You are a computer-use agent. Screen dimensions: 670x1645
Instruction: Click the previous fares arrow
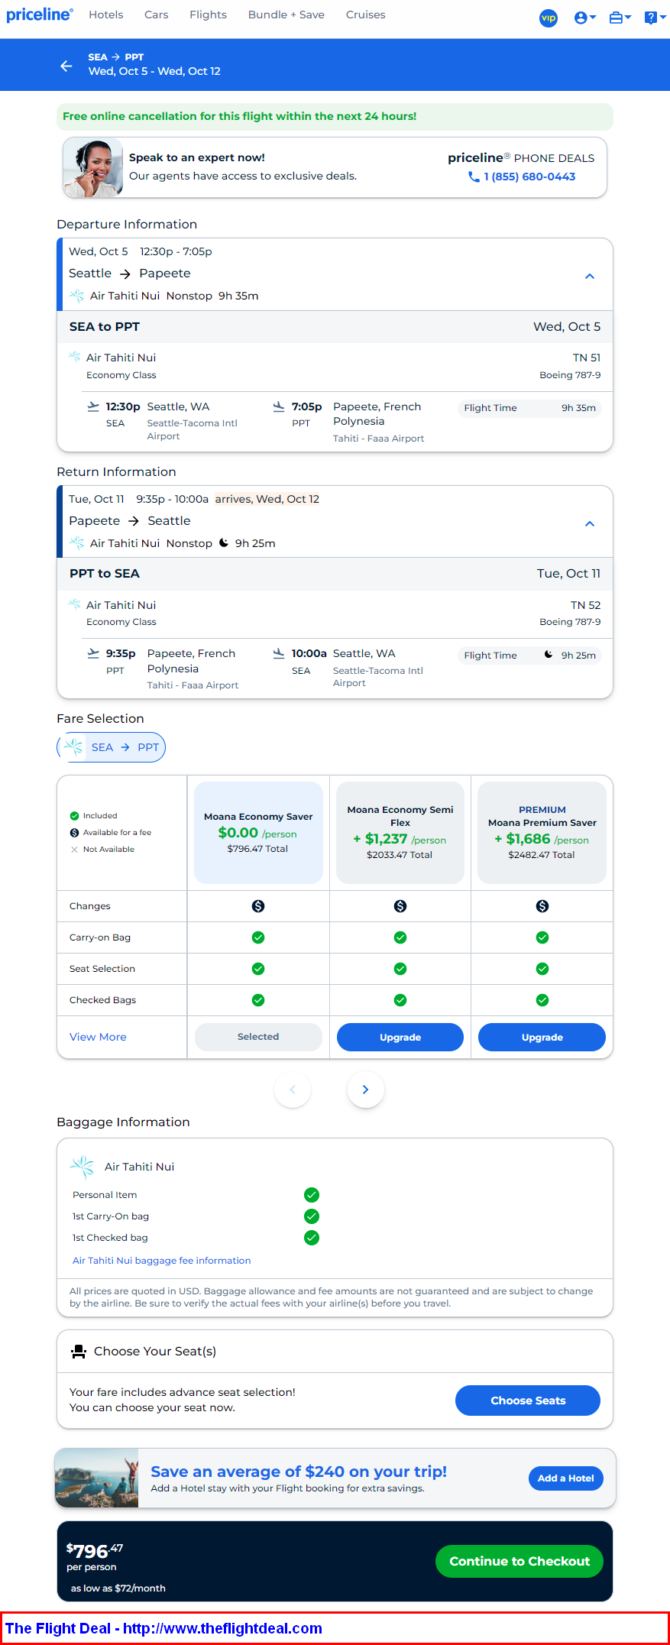click(292, 1090)
